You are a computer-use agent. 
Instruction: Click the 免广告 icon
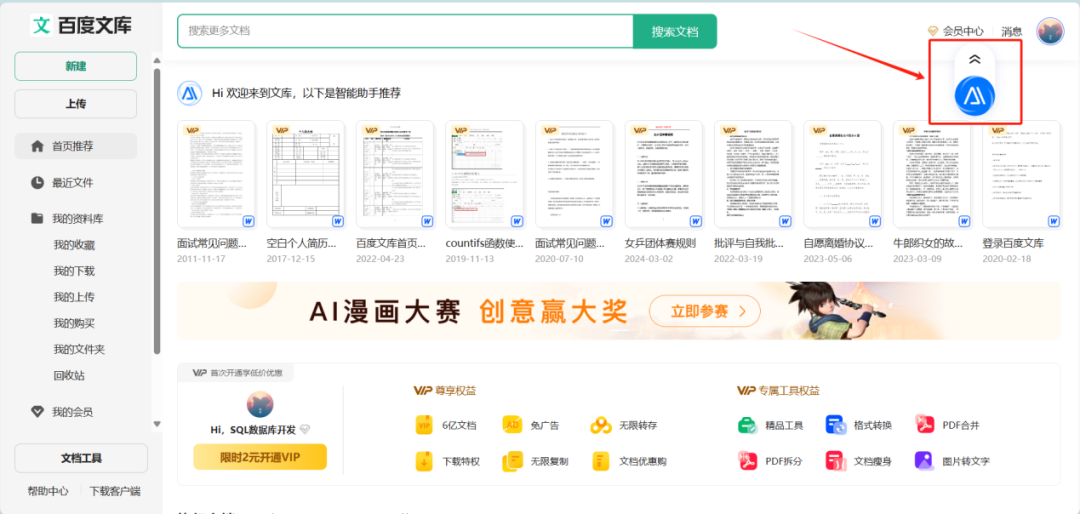click(x=512, y=425)
